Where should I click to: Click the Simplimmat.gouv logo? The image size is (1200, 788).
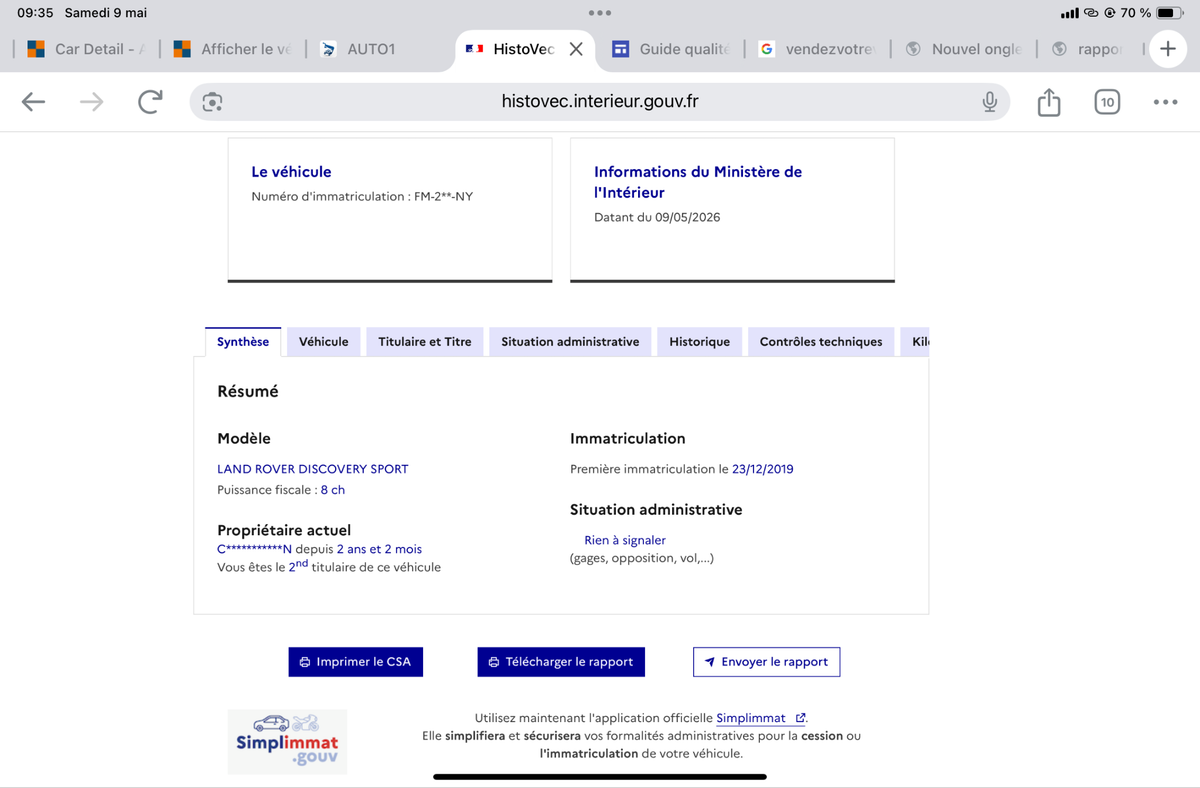(288, 742)
